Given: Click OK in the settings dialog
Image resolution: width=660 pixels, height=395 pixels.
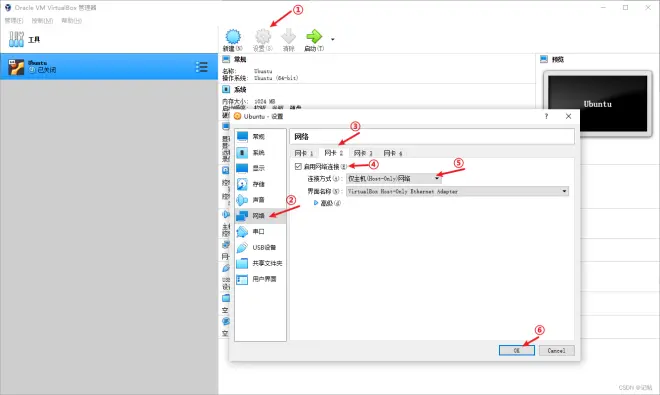Looking at the screenshot, I should pyautogui.click(x=516, y=350).
